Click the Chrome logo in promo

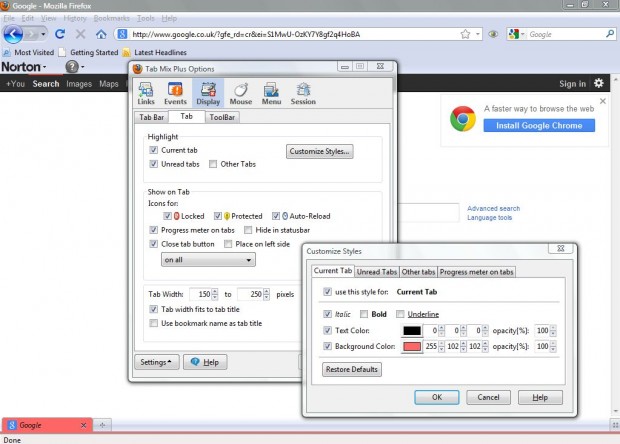click(x=463, y=118)
